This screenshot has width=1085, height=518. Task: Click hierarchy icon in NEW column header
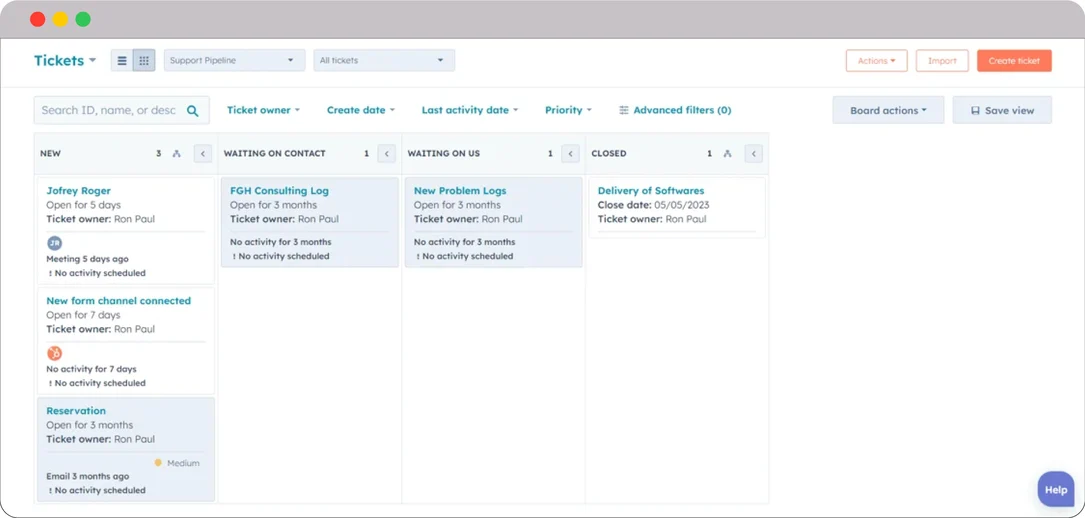point(176,154)
